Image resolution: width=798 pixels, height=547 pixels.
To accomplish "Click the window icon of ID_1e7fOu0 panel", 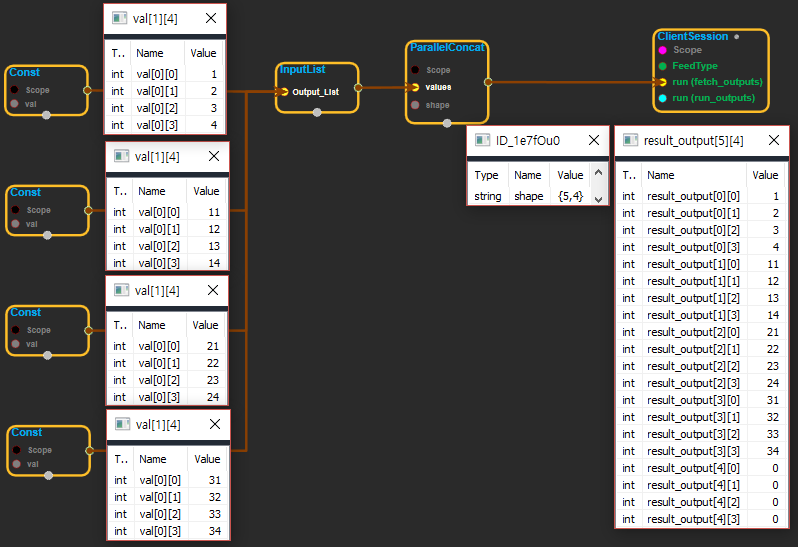I will [482, 141].
